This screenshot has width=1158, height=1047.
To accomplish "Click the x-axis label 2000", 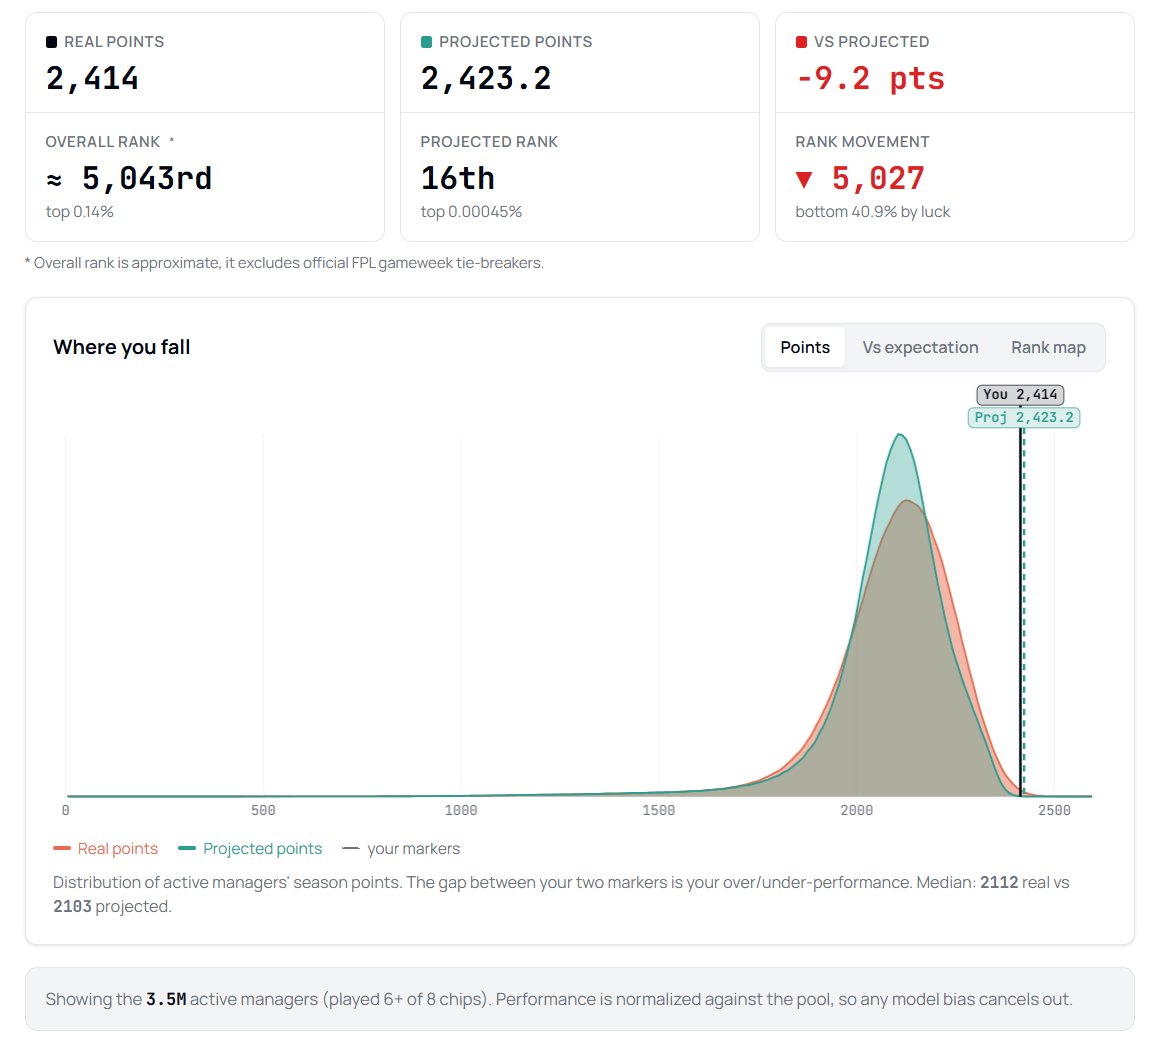I will click(857, 811).
